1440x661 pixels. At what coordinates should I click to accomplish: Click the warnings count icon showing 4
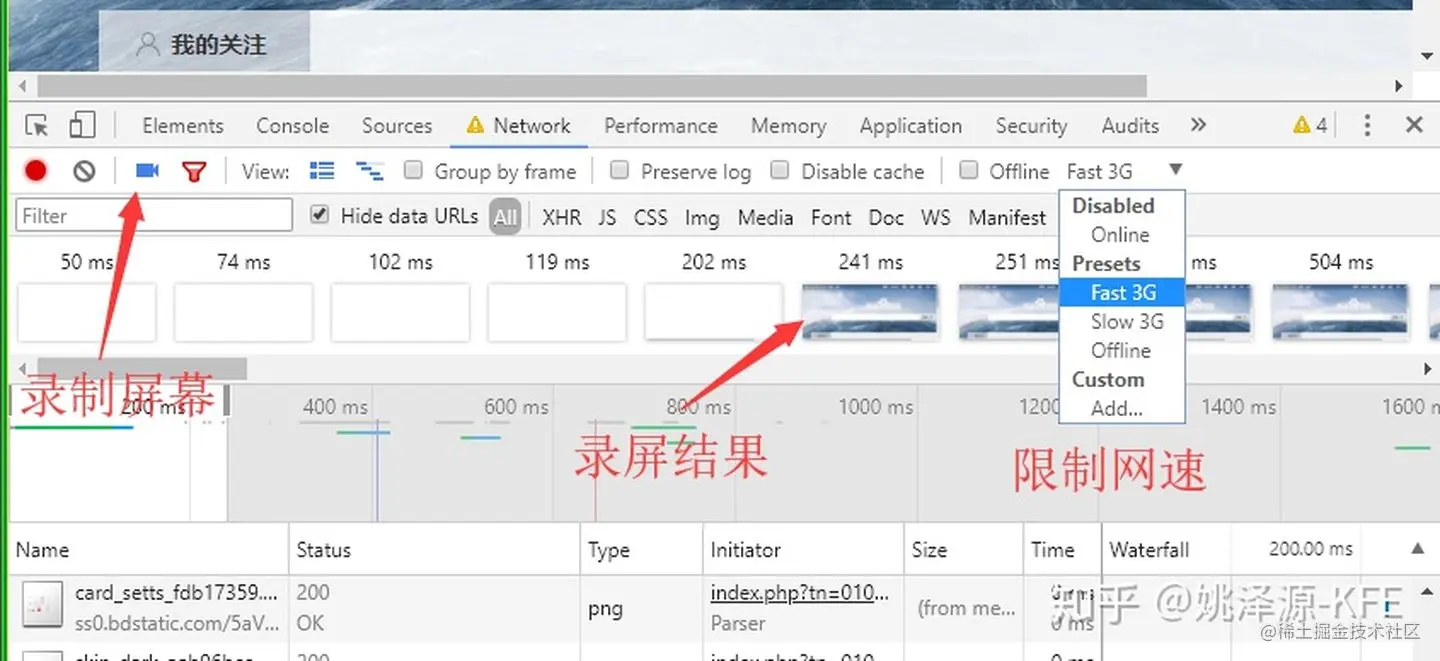[x=1310, y=126]
